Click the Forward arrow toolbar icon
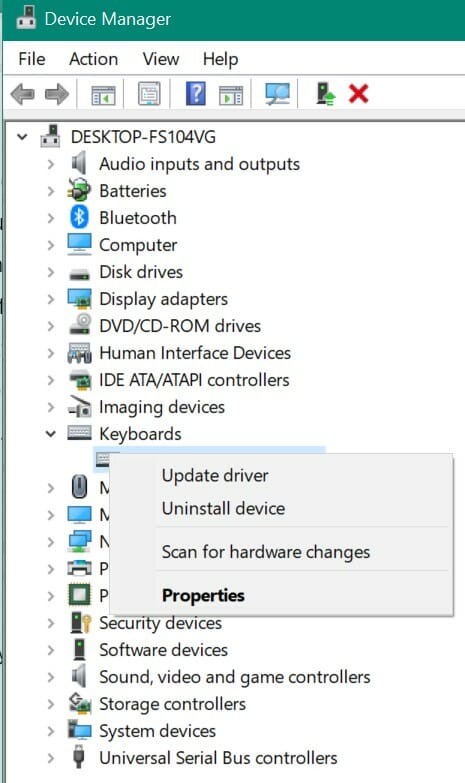The image size is (465, 783). pyautogui.click(x=56, y=93)
